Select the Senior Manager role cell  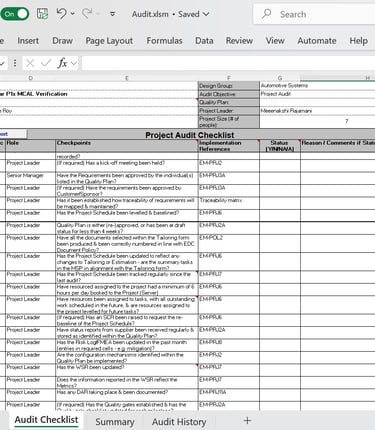click(x=30, y=178)
